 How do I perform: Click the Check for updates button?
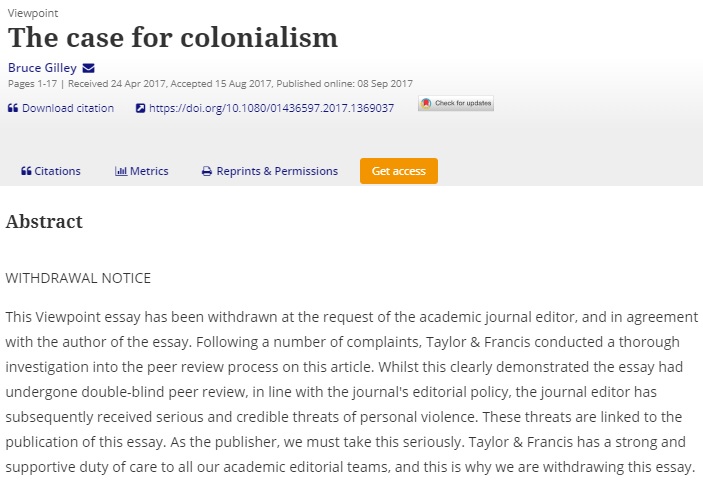tap(456, 103)
